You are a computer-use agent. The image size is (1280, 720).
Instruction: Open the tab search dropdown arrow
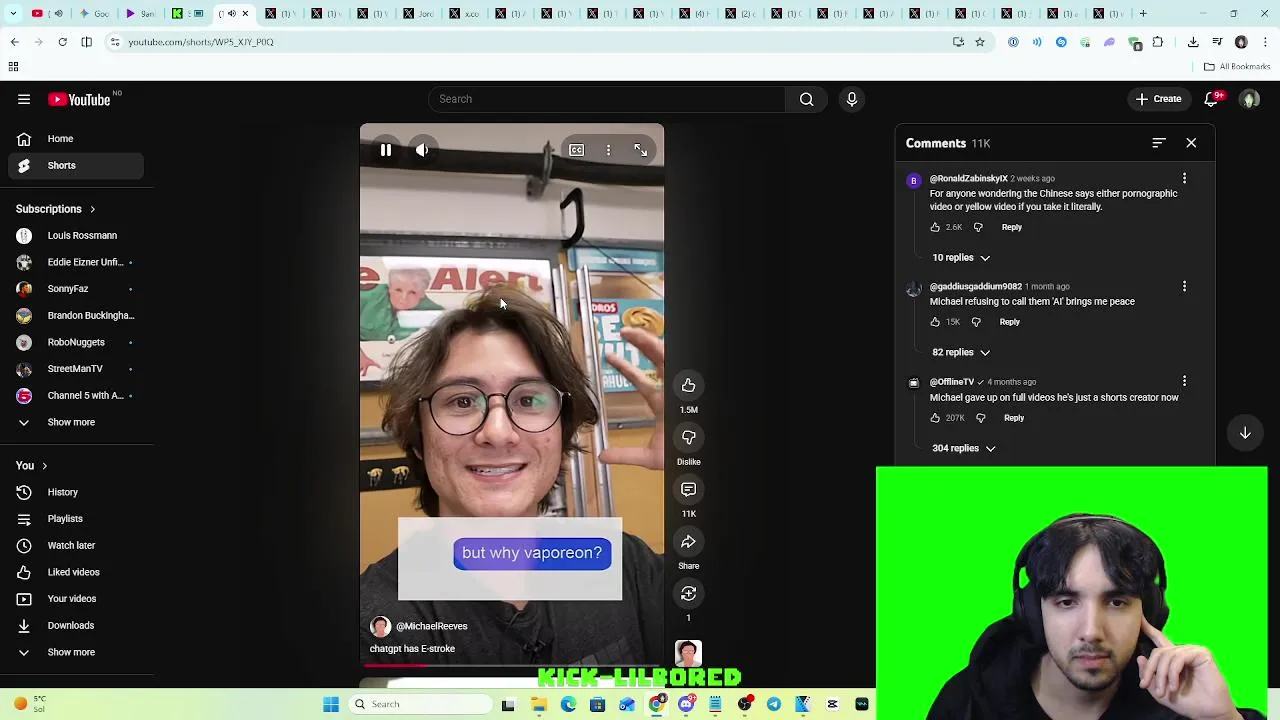click(13, 14)
